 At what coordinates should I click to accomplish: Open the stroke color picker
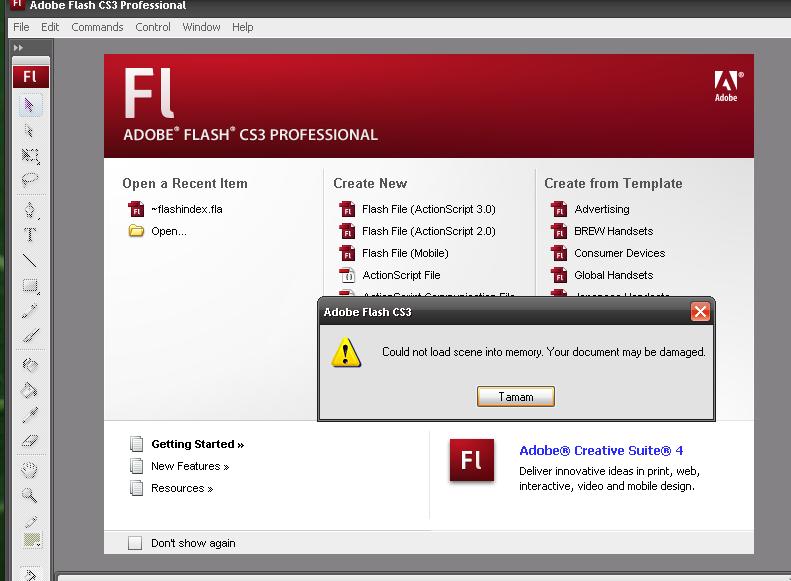pos(31,540)
